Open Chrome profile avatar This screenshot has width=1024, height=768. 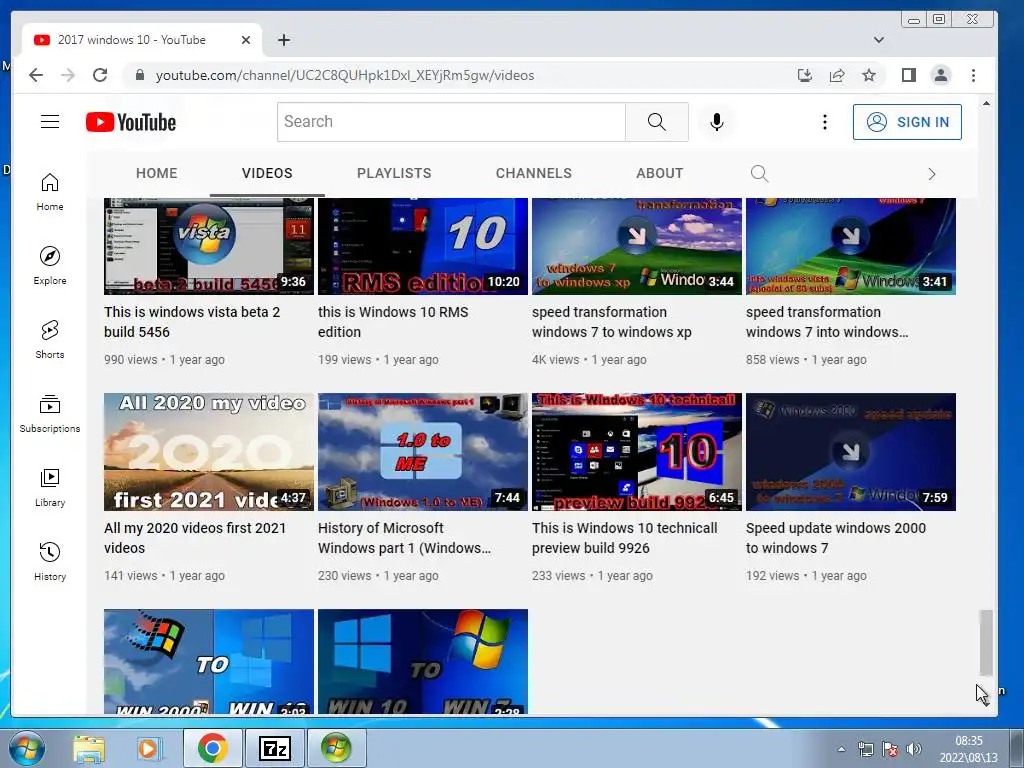[x=940, y=75]
